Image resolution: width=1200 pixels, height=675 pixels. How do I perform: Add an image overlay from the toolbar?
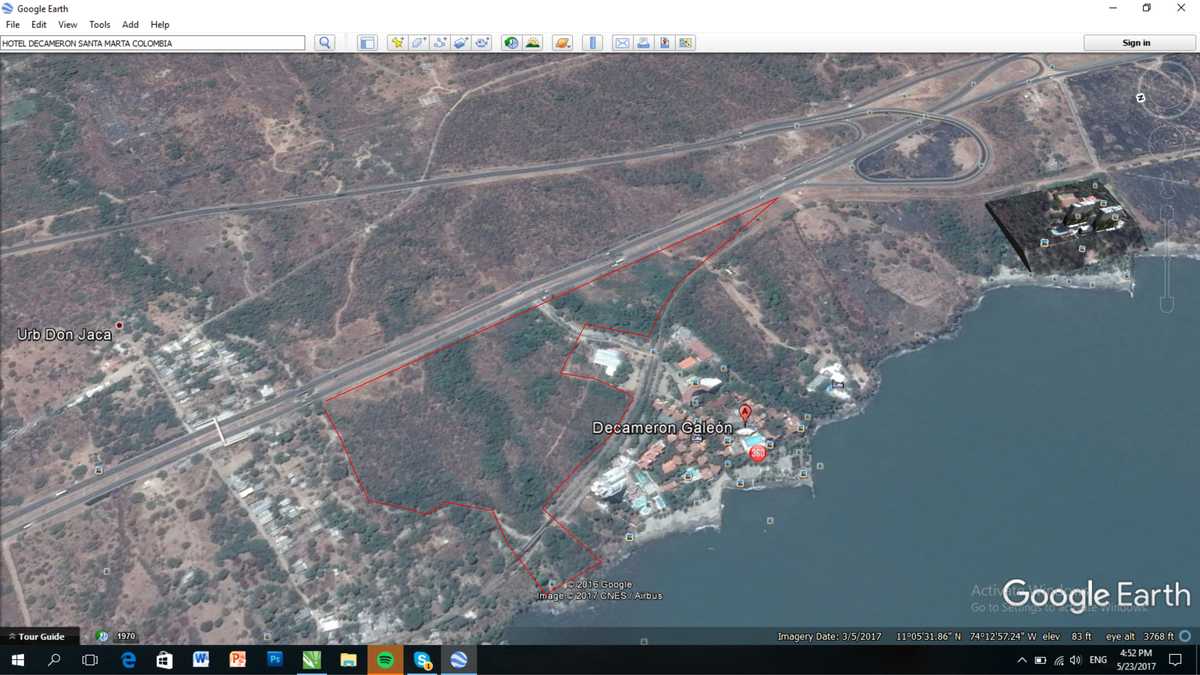pyautogui.click(x=461, y=43)
